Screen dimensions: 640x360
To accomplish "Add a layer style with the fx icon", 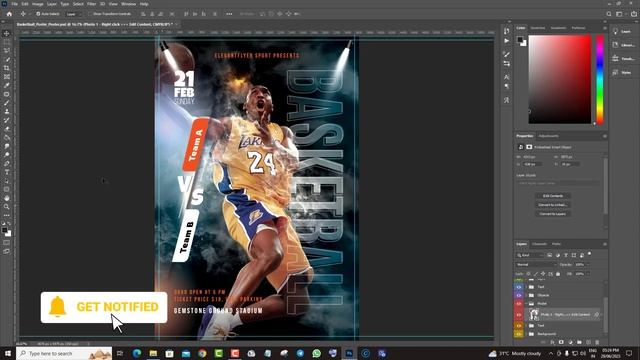I will [x=552, y=342].
